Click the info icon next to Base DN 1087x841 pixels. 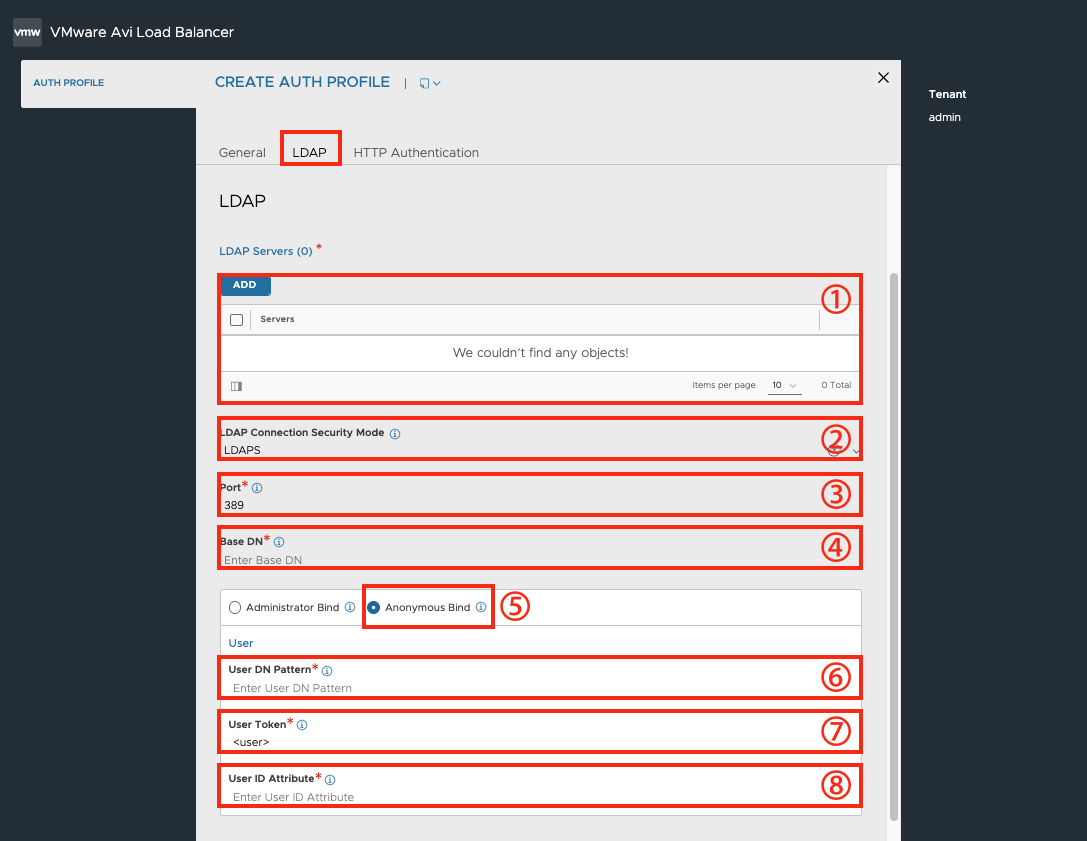click(x=279, y=542)
